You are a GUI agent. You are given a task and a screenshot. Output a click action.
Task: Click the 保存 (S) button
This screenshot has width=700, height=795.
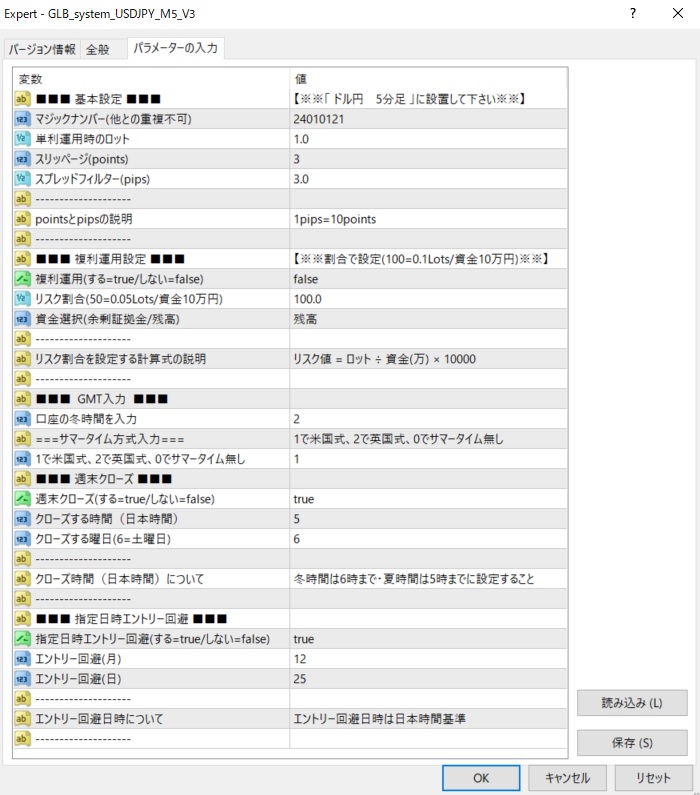point(632,743)
